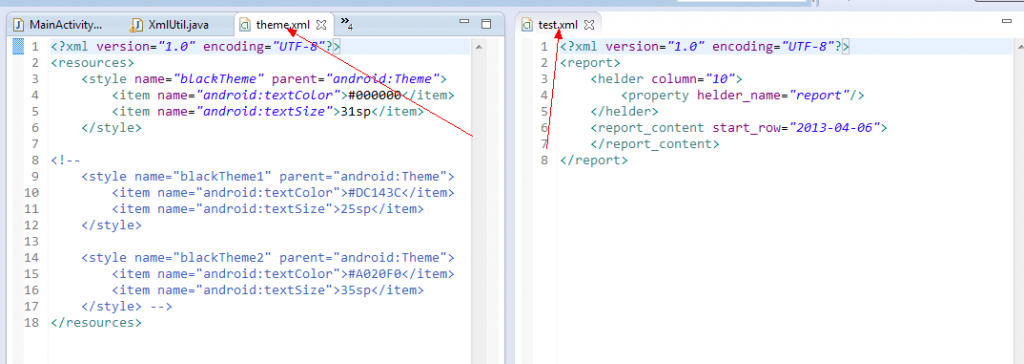
Task: Click the 31sp text size value
Action: (355, 111)
